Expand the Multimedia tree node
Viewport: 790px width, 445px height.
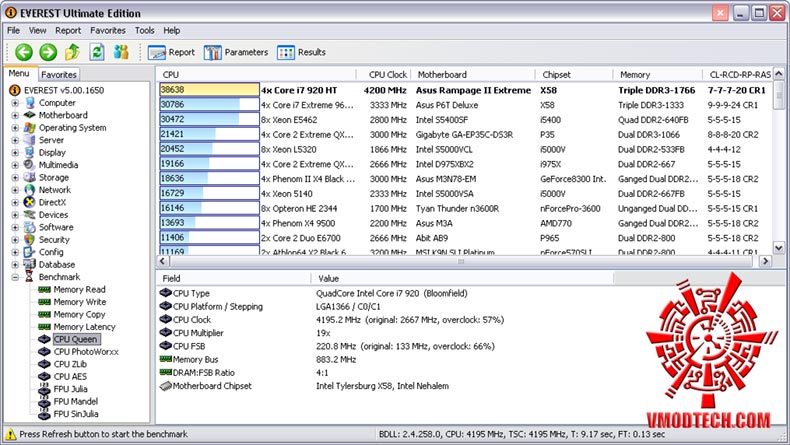[15, 165]
